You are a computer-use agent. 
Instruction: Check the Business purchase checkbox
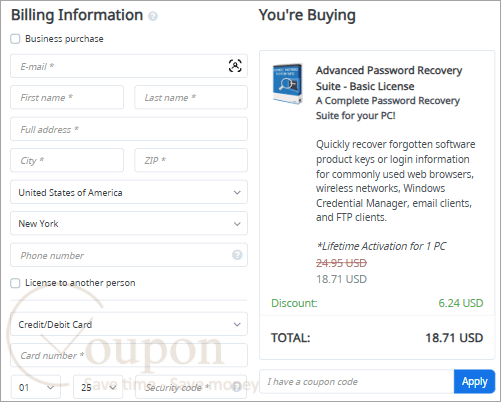pos(15,39)
